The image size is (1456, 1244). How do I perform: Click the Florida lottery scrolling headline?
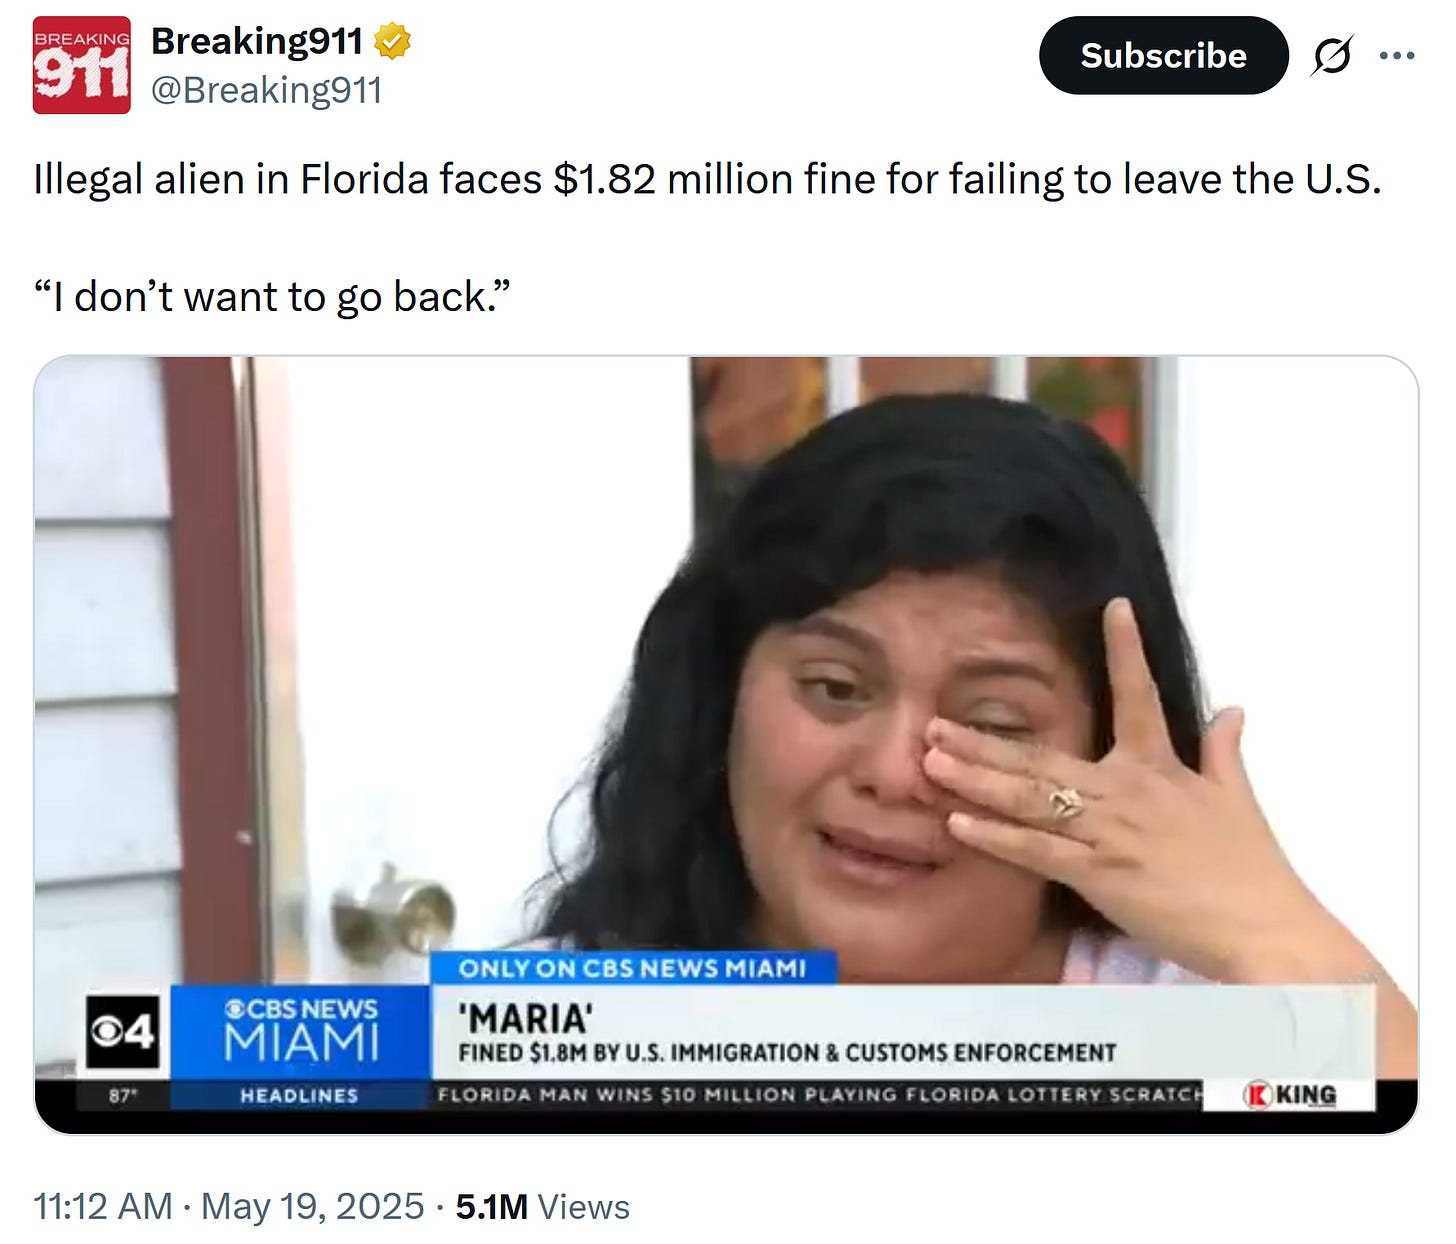pos(820,1095)
